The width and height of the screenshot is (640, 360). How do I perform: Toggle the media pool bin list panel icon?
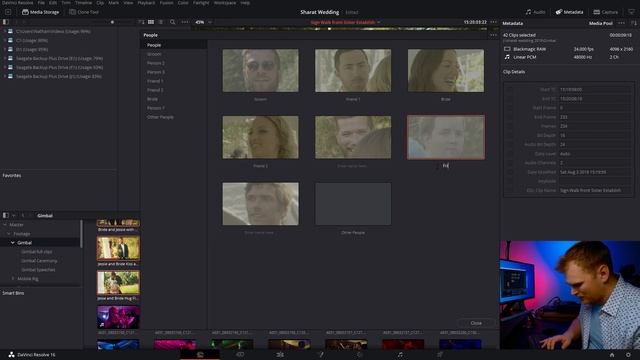[x=6, y=216]
